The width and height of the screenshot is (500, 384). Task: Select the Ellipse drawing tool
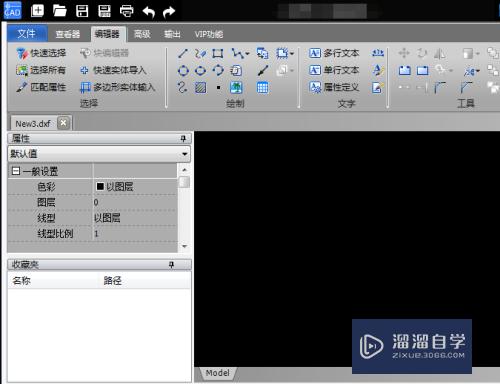(x=200, y=71)
